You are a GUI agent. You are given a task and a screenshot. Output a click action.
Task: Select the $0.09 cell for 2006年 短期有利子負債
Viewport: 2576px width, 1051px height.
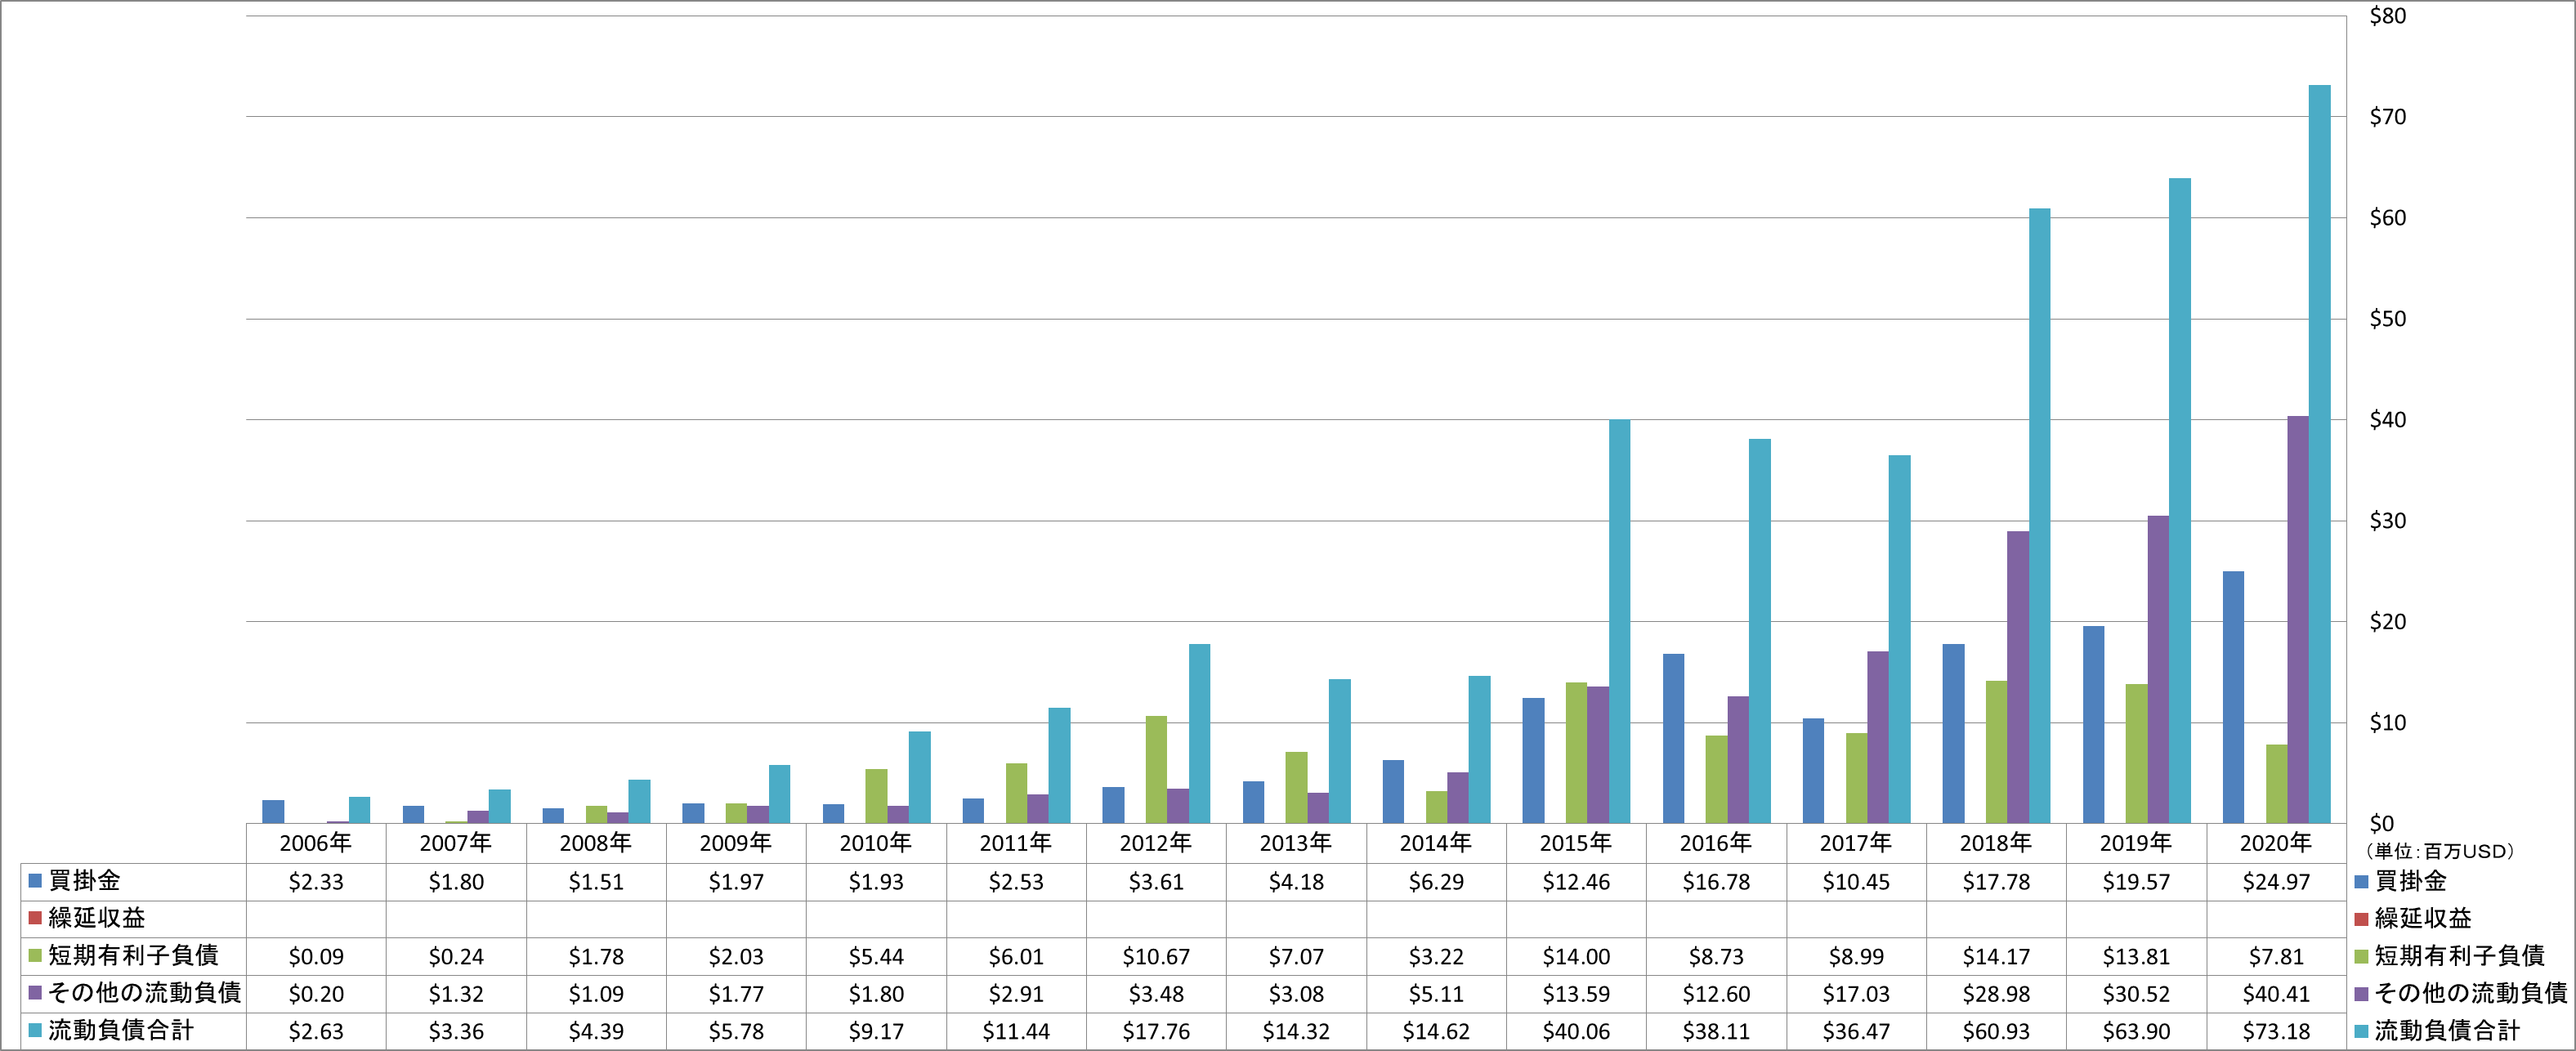pos(316,957)
